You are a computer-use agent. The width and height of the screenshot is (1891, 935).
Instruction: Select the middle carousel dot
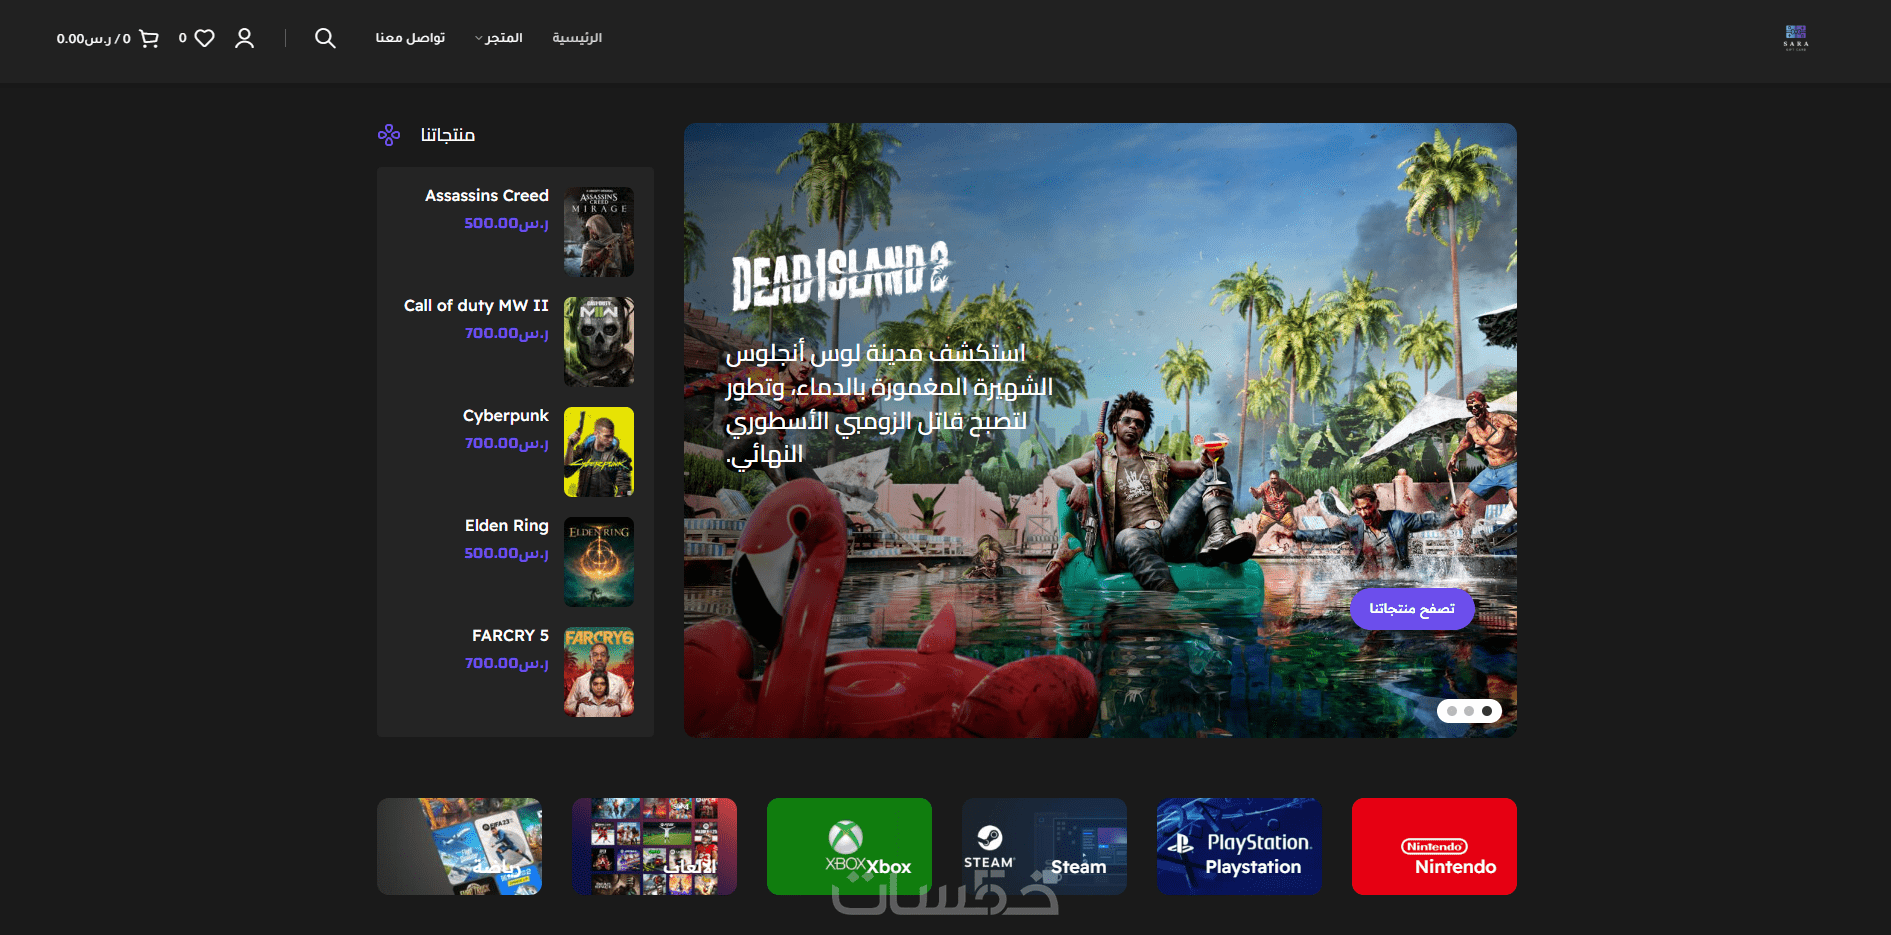click(1469, 711)
